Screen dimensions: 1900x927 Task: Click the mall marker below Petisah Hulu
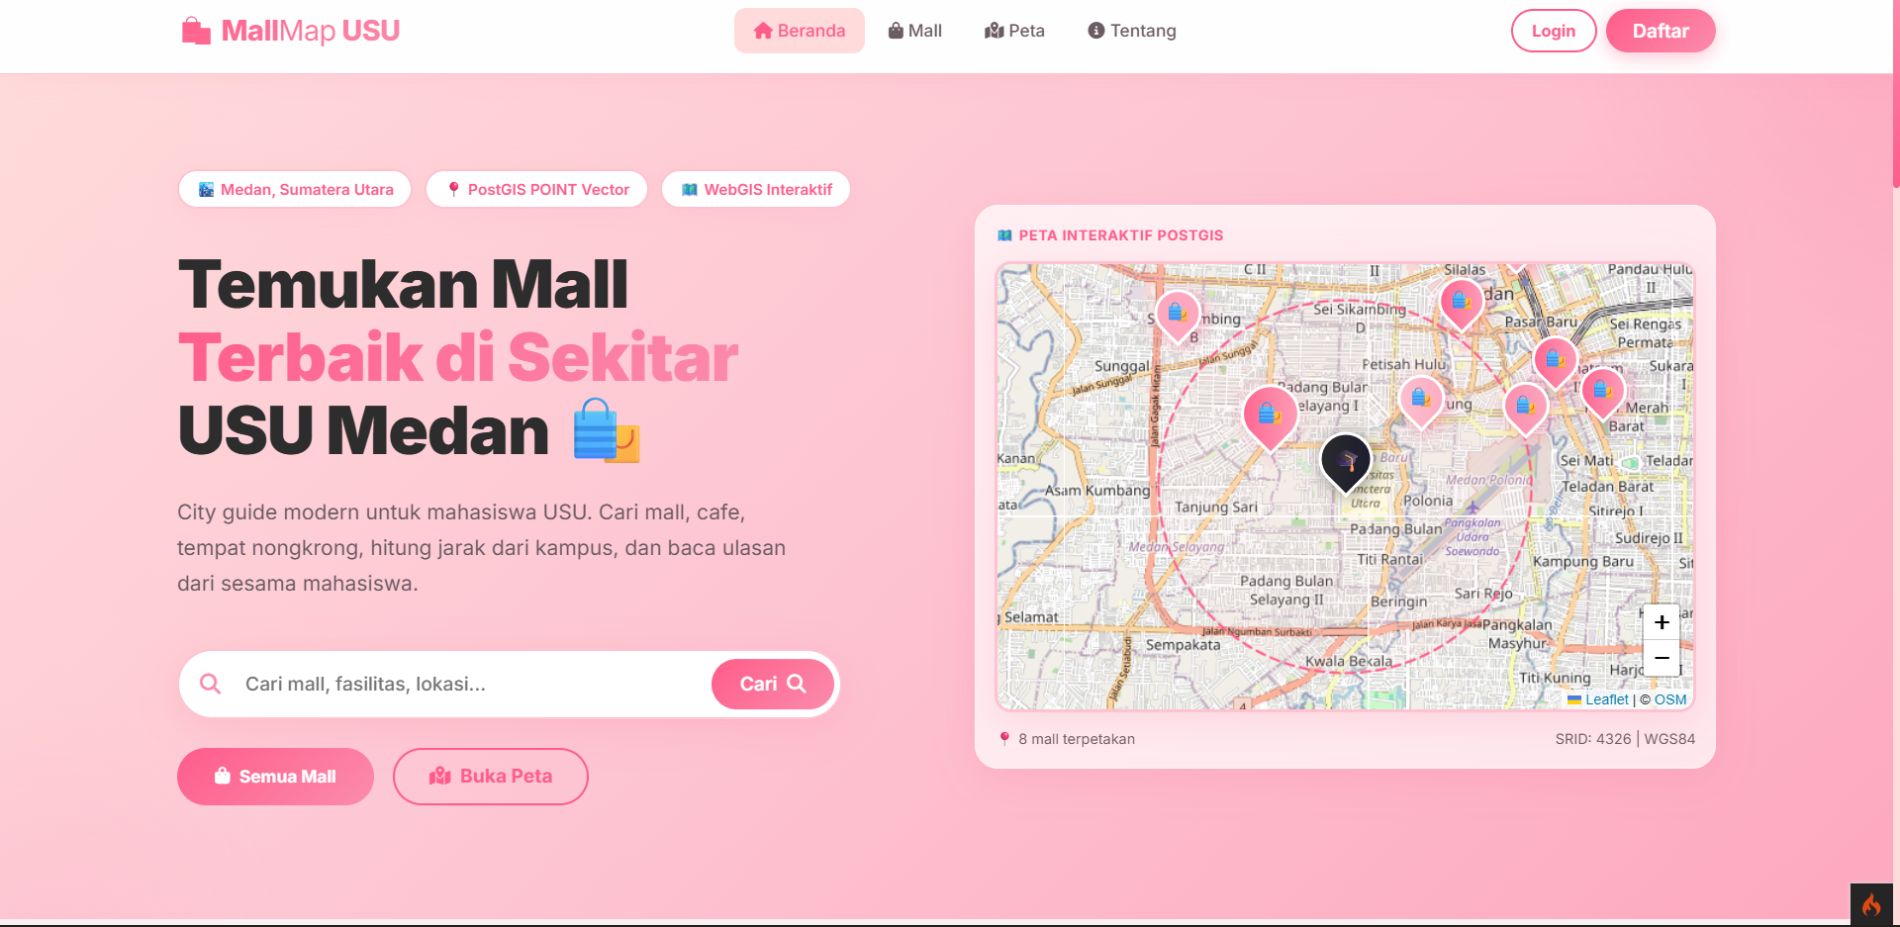pos(1421,401)
